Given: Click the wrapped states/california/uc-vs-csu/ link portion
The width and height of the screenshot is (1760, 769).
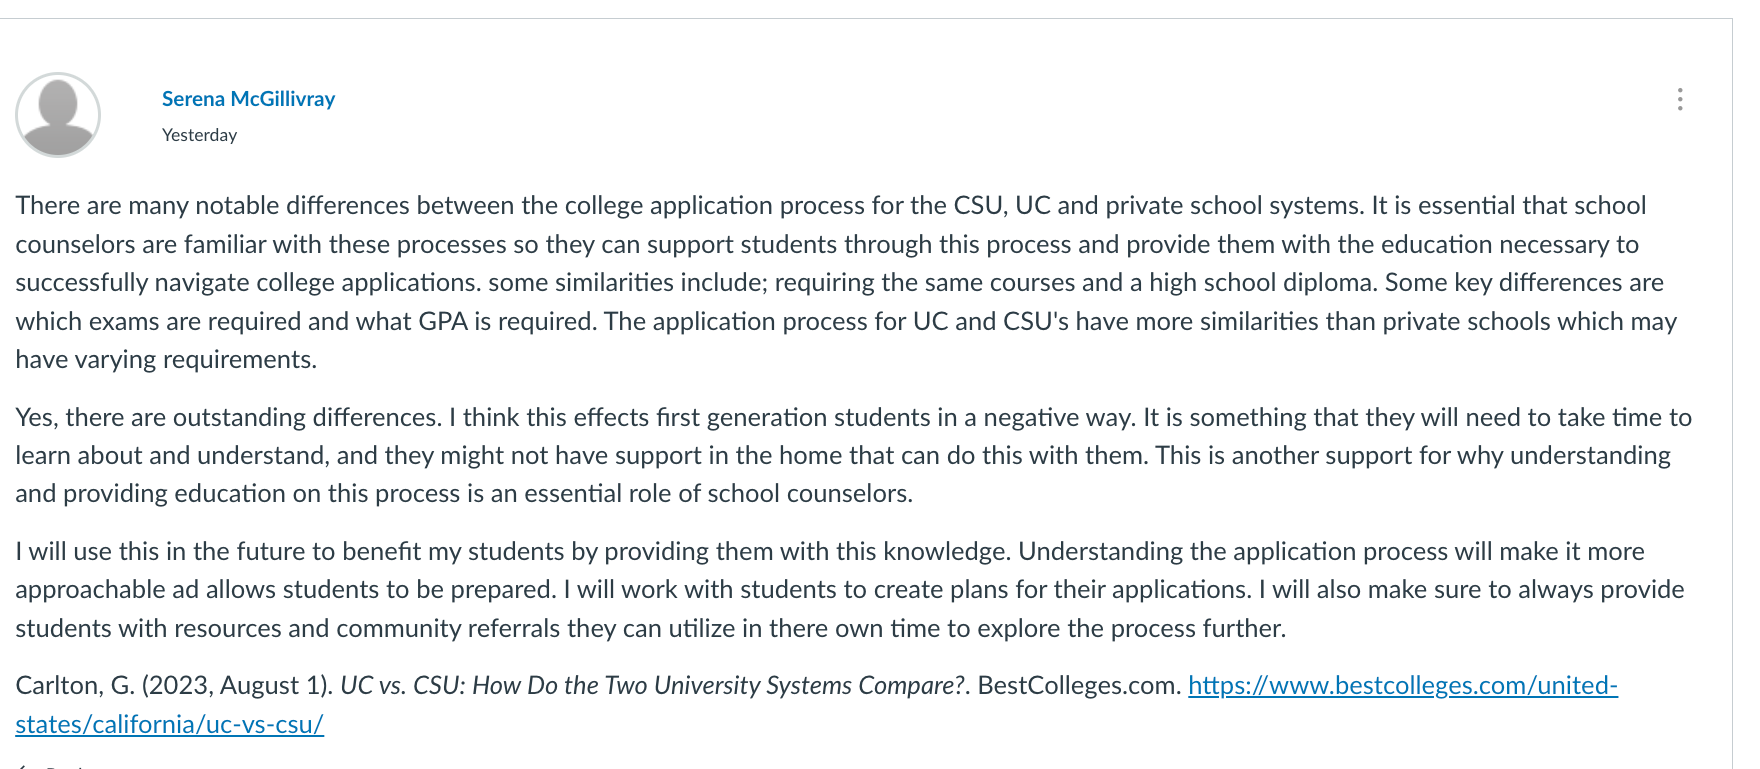Looking at the screenshot, I should point(169,724).
